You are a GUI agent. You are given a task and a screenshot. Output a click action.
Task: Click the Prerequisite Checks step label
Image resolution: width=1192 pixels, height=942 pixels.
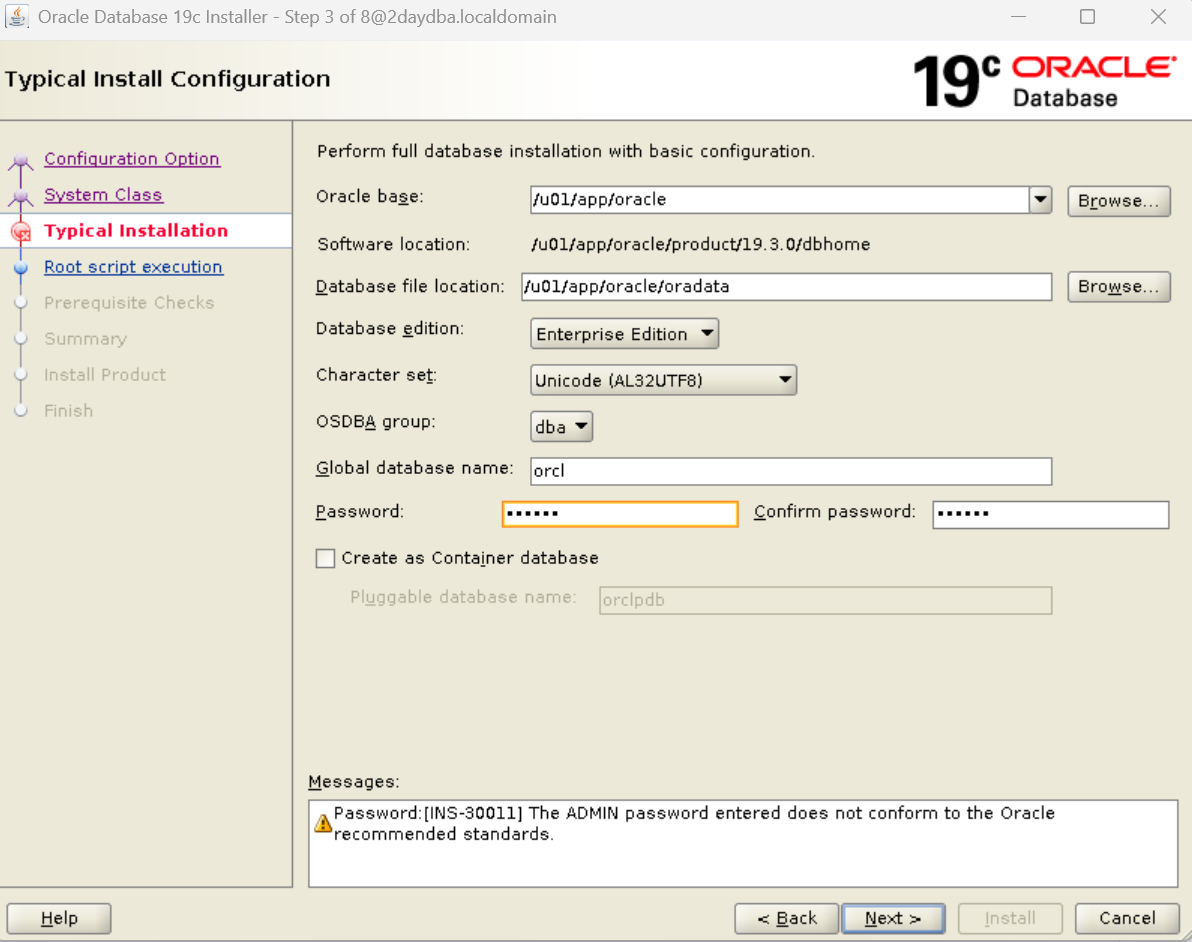click(x=128, y=303)
